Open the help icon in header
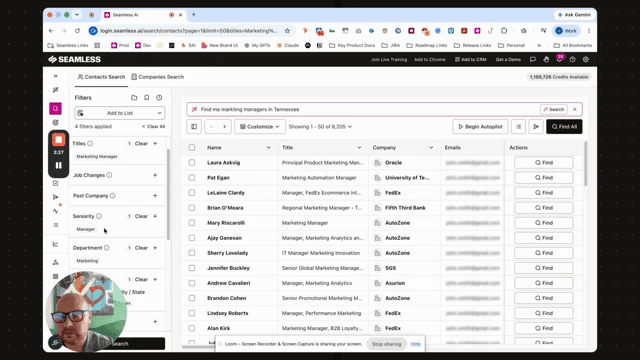Viewport: 640px width, 360px height. pyautogui.click(x=573, y=59)
